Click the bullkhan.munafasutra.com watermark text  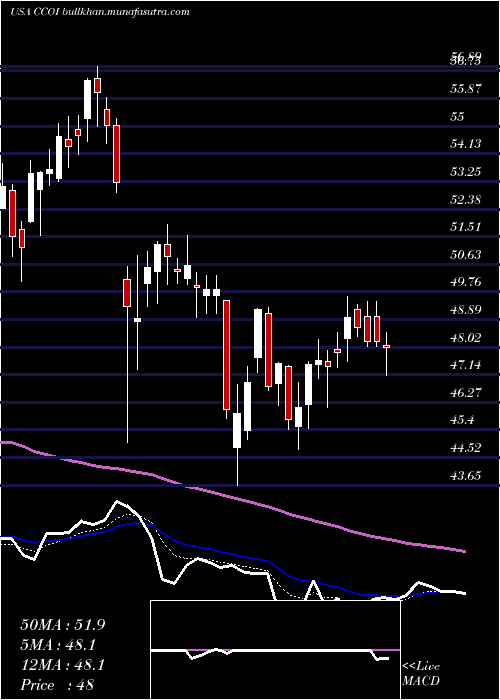click(x=125, y=12)
